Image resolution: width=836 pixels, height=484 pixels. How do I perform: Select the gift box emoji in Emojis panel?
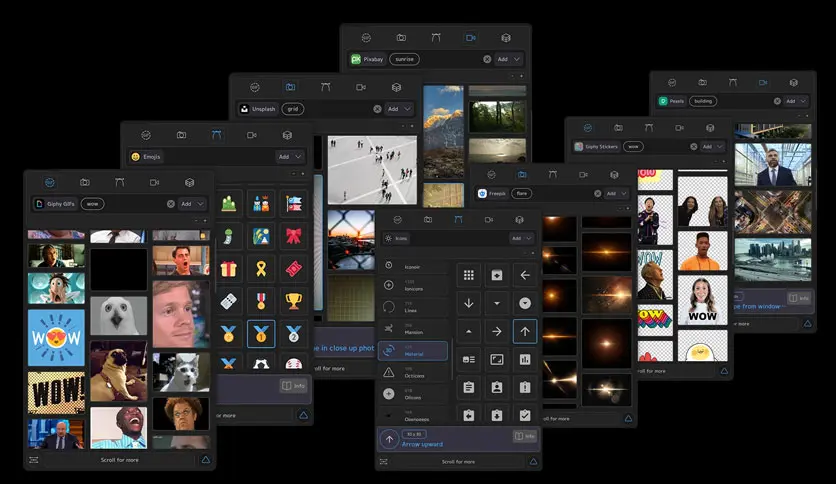229,269
